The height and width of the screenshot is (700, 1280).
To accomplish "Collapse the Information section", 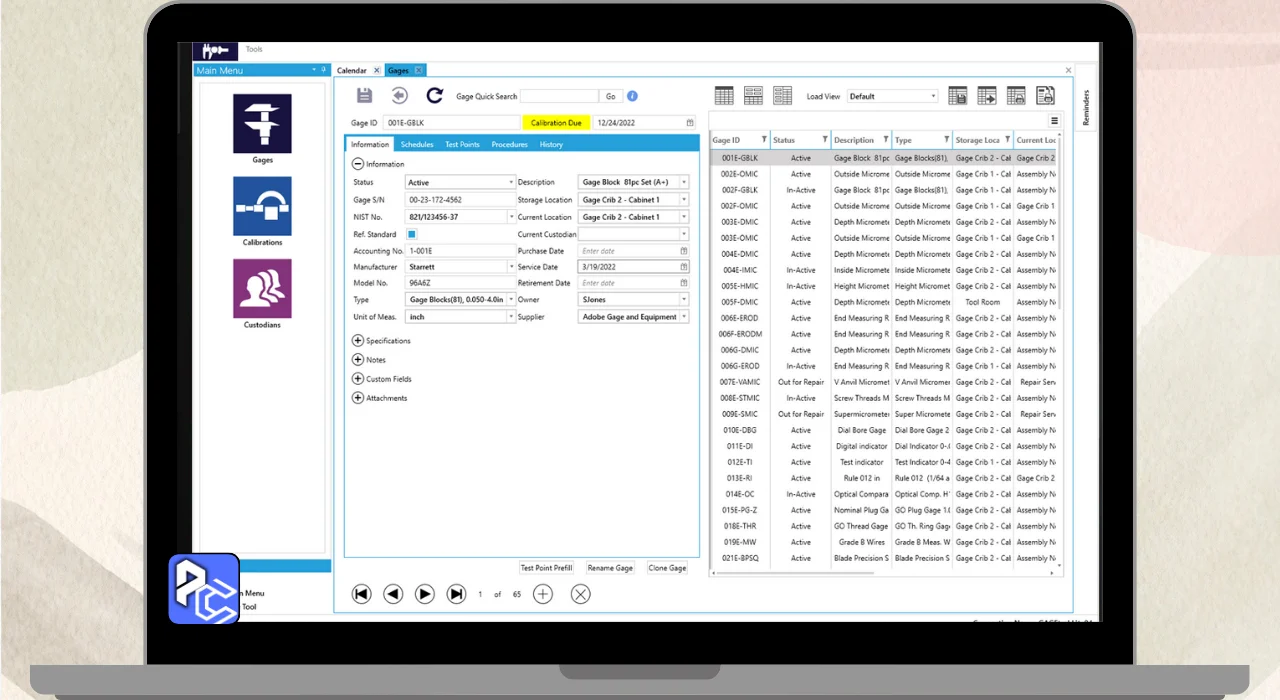I will pyautogui.click(x=358, y=164).
